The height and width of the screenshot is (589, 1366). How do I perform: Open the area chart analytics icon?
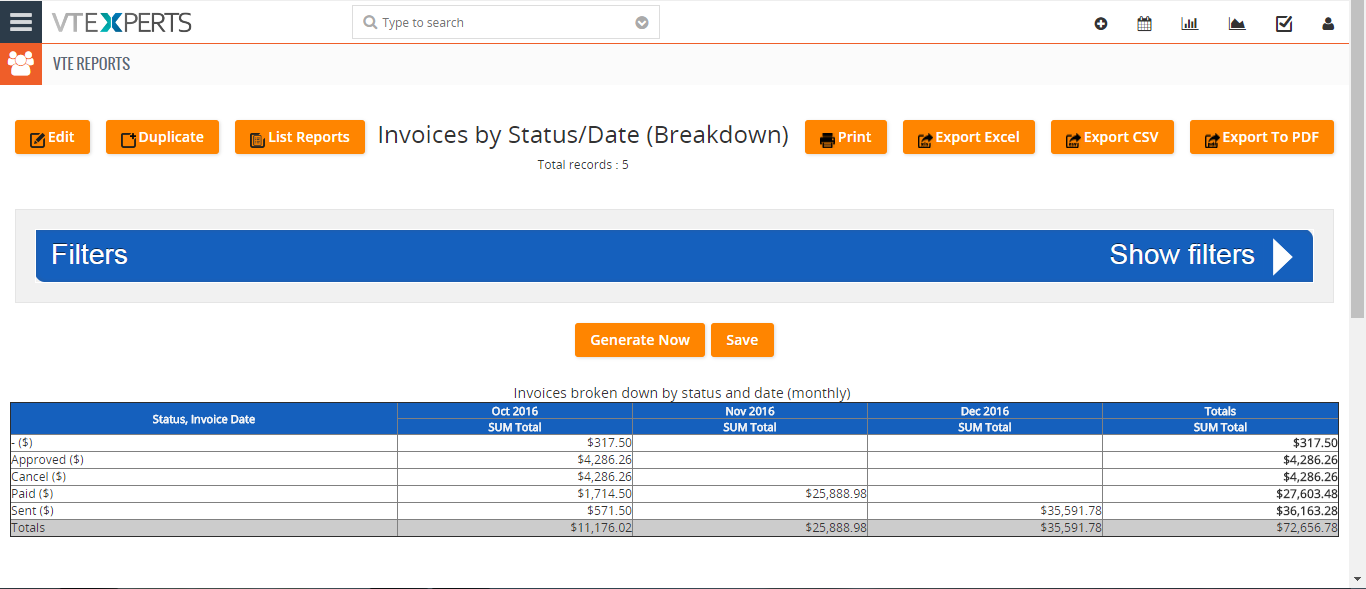click(1237, 24)
